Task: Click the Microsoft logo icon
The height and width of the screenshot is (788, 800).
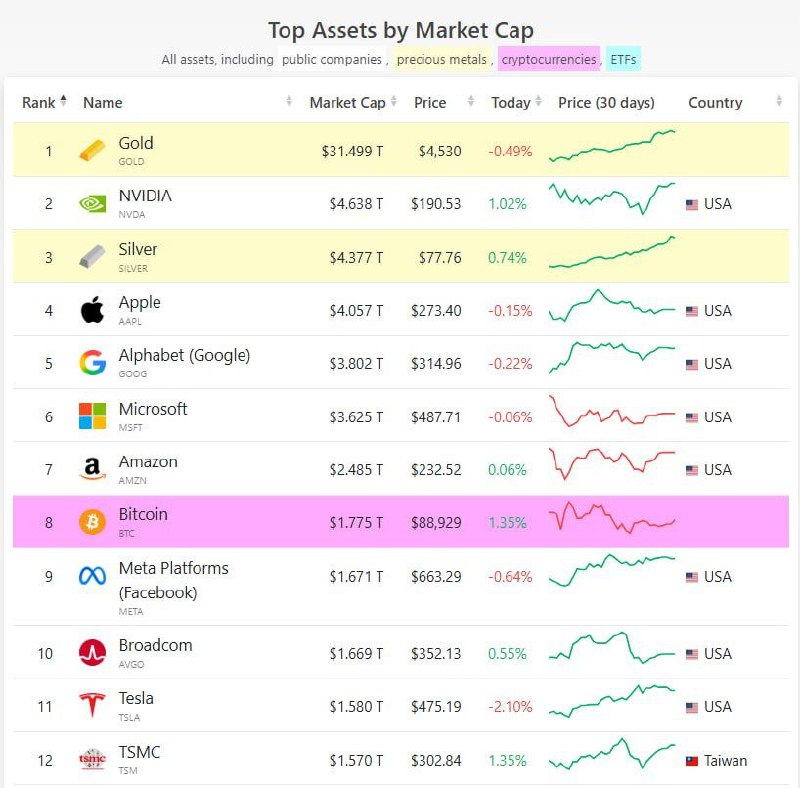Action: tap(92, 416)
